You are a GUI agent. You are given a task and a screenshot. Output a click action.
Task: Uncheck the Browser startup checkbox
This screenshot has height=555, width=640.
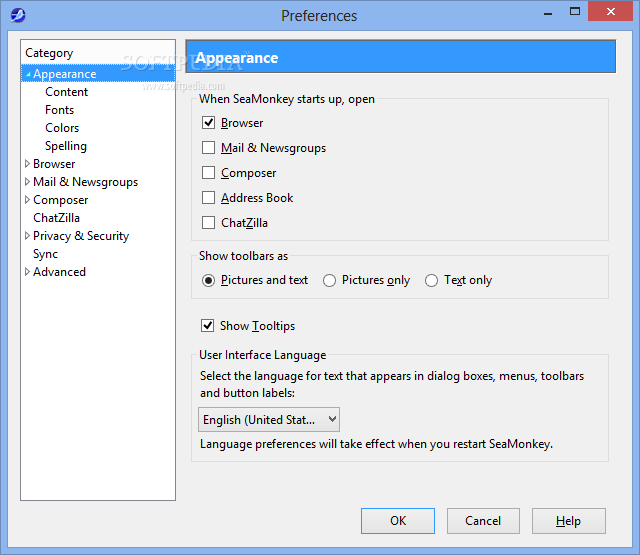click(208, 122)
